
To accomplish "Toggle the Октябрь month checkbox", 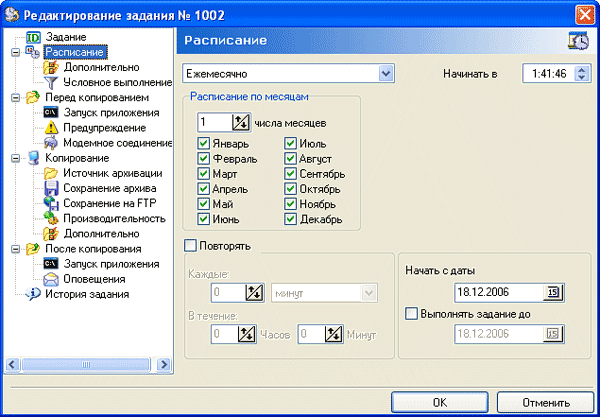I will pyautogui.click(x=290, y=189).
